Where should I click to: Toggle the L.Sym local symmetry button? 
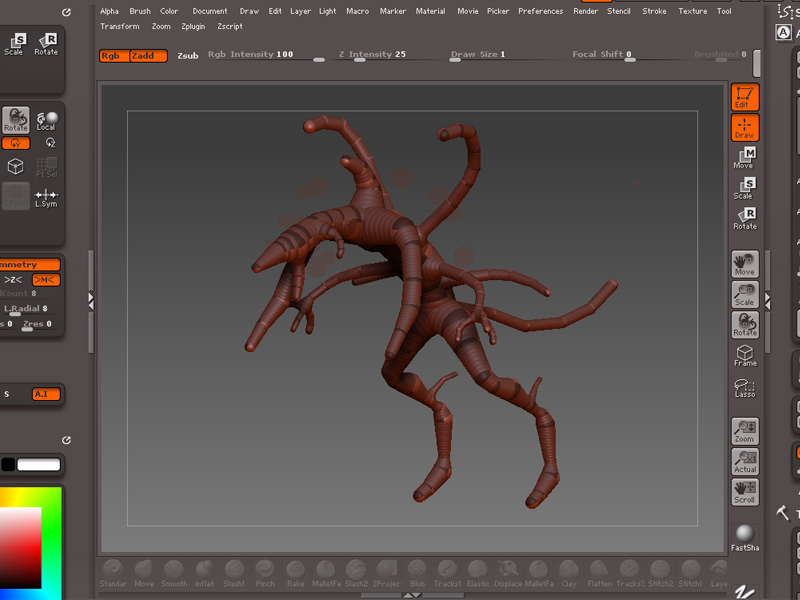click(x=46, y=197)
